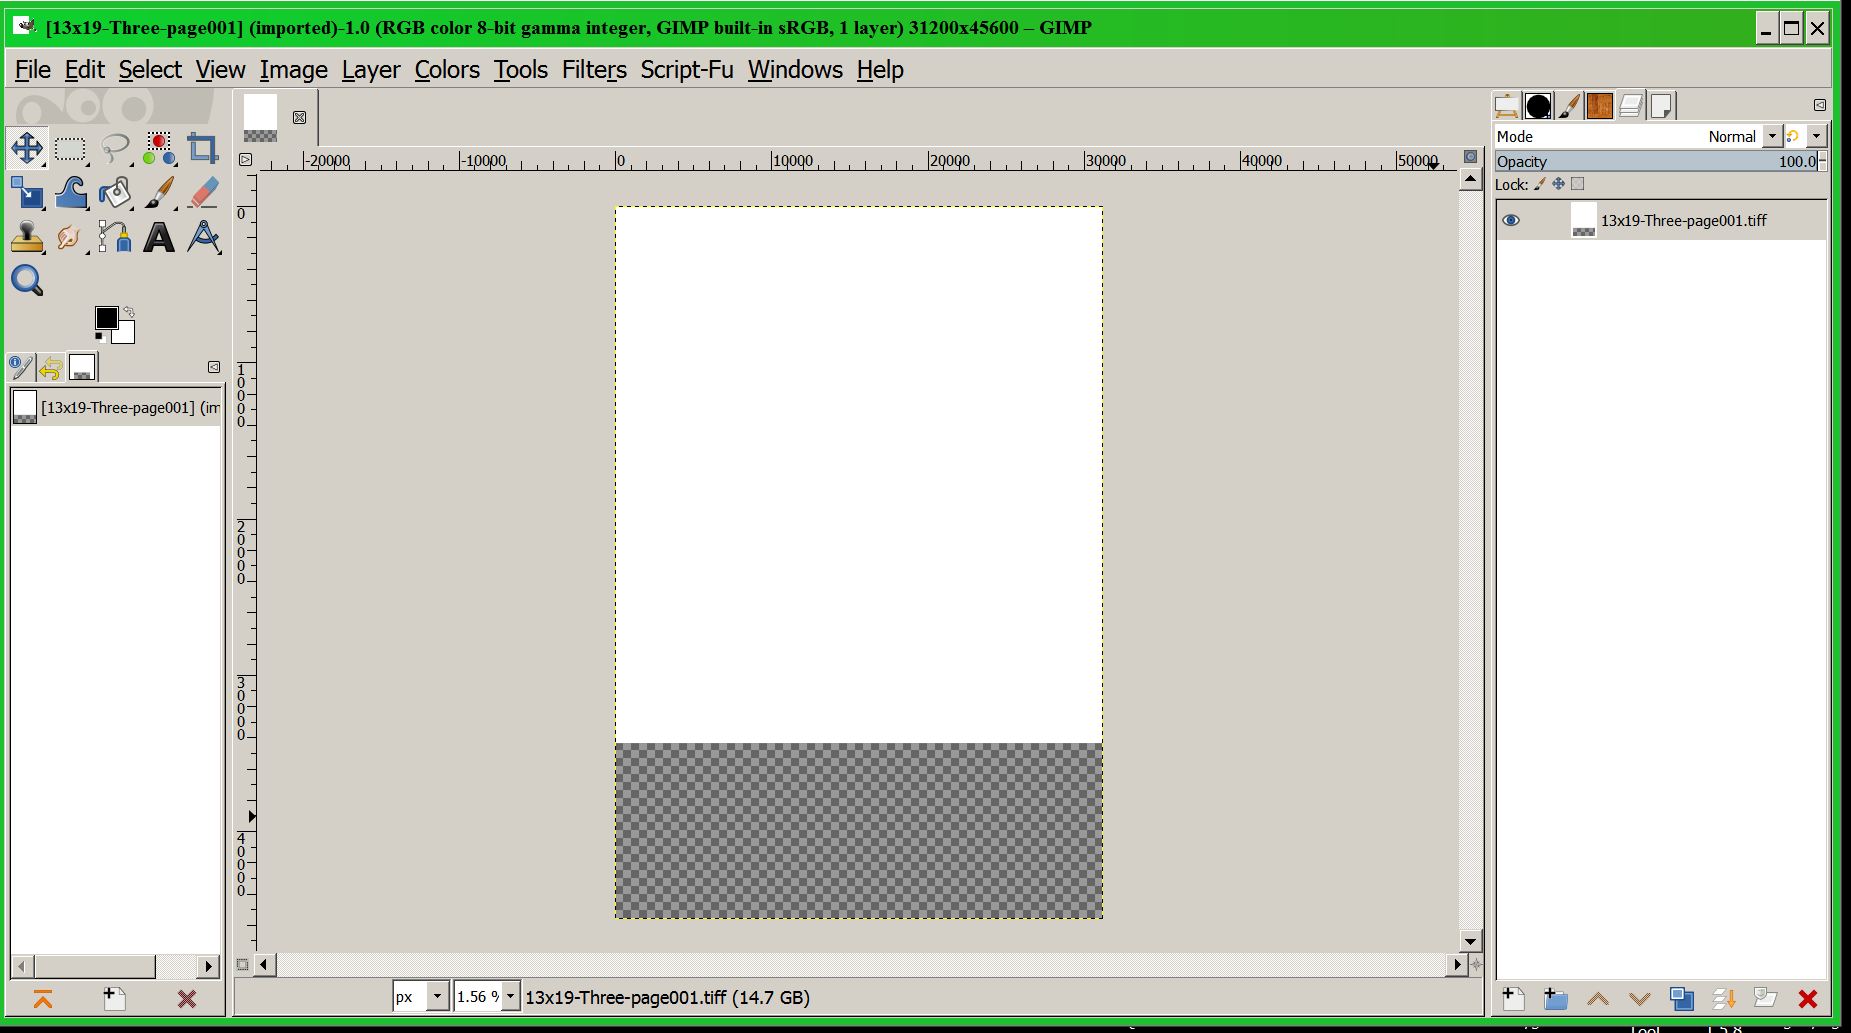This screenshot has width=1851, height=1033.
Task: Create a new layer group
Action: coord(1555,998)
